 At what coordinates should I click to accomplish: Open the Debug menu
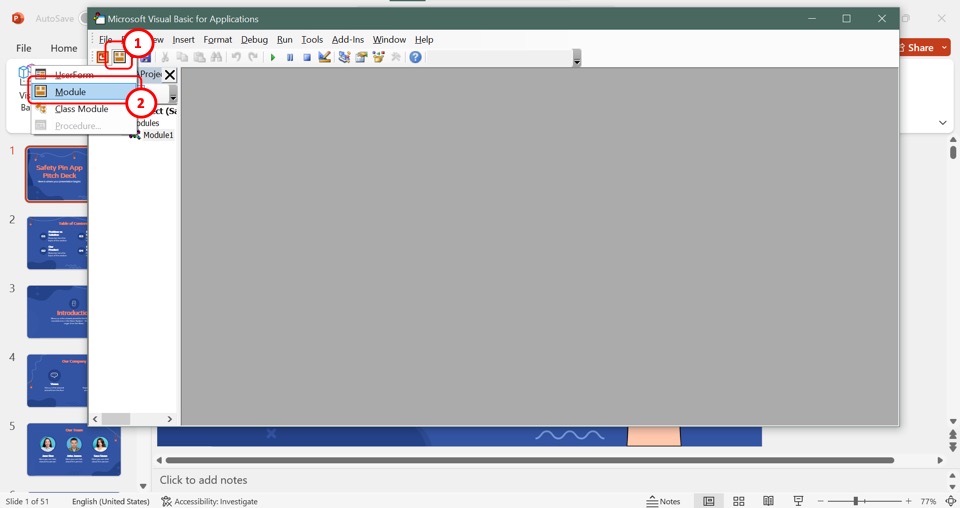point(254,40)
